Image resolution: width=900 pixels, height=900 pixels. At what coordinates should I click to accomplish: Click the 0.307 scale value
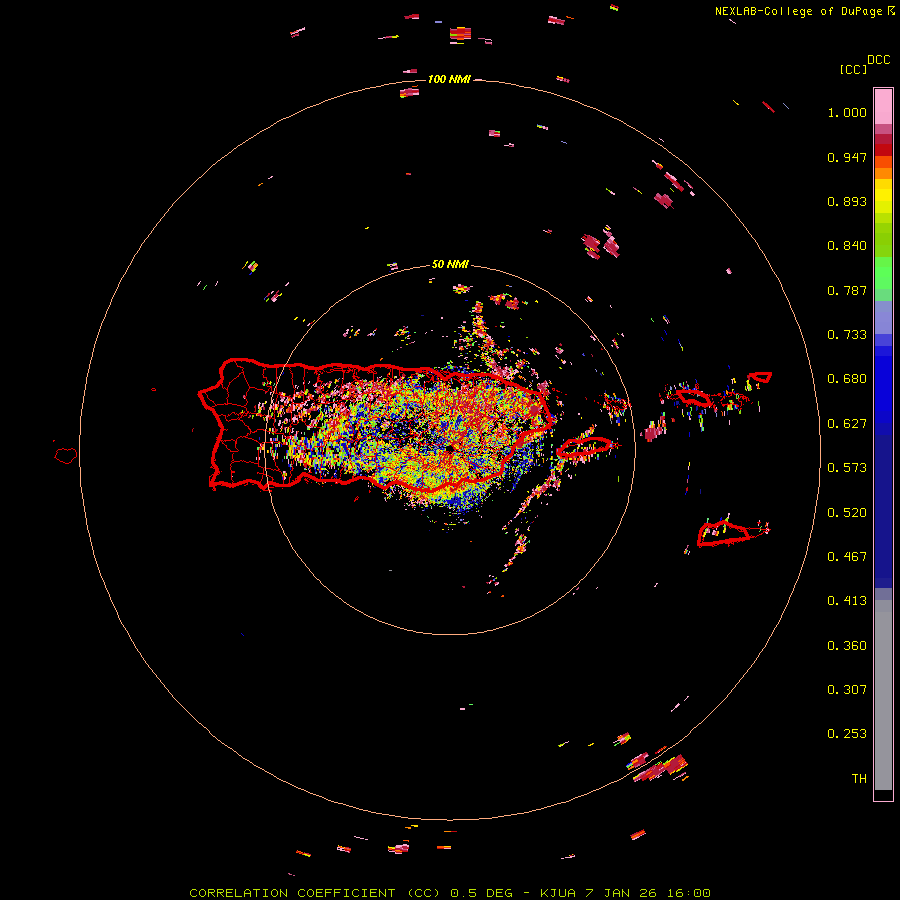[x=847, y=690]
